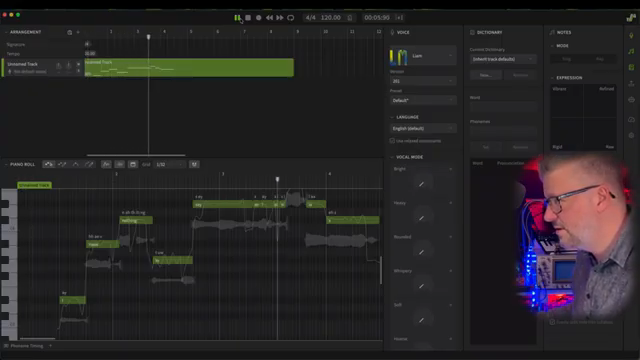Expand the Phoneme Timing panel at bottom
Image resolution: width=640 pixels, height=360 pixels.
27,346
